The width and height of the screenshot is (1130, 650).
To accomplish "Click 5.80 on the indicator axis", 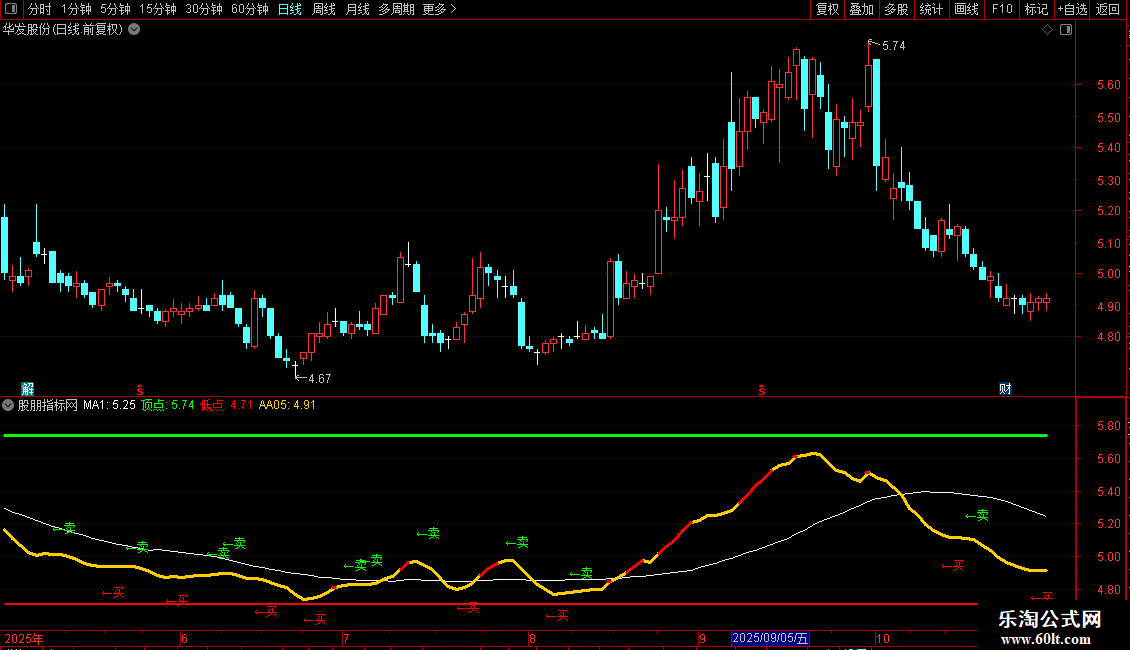I will tap(1108, 426).
